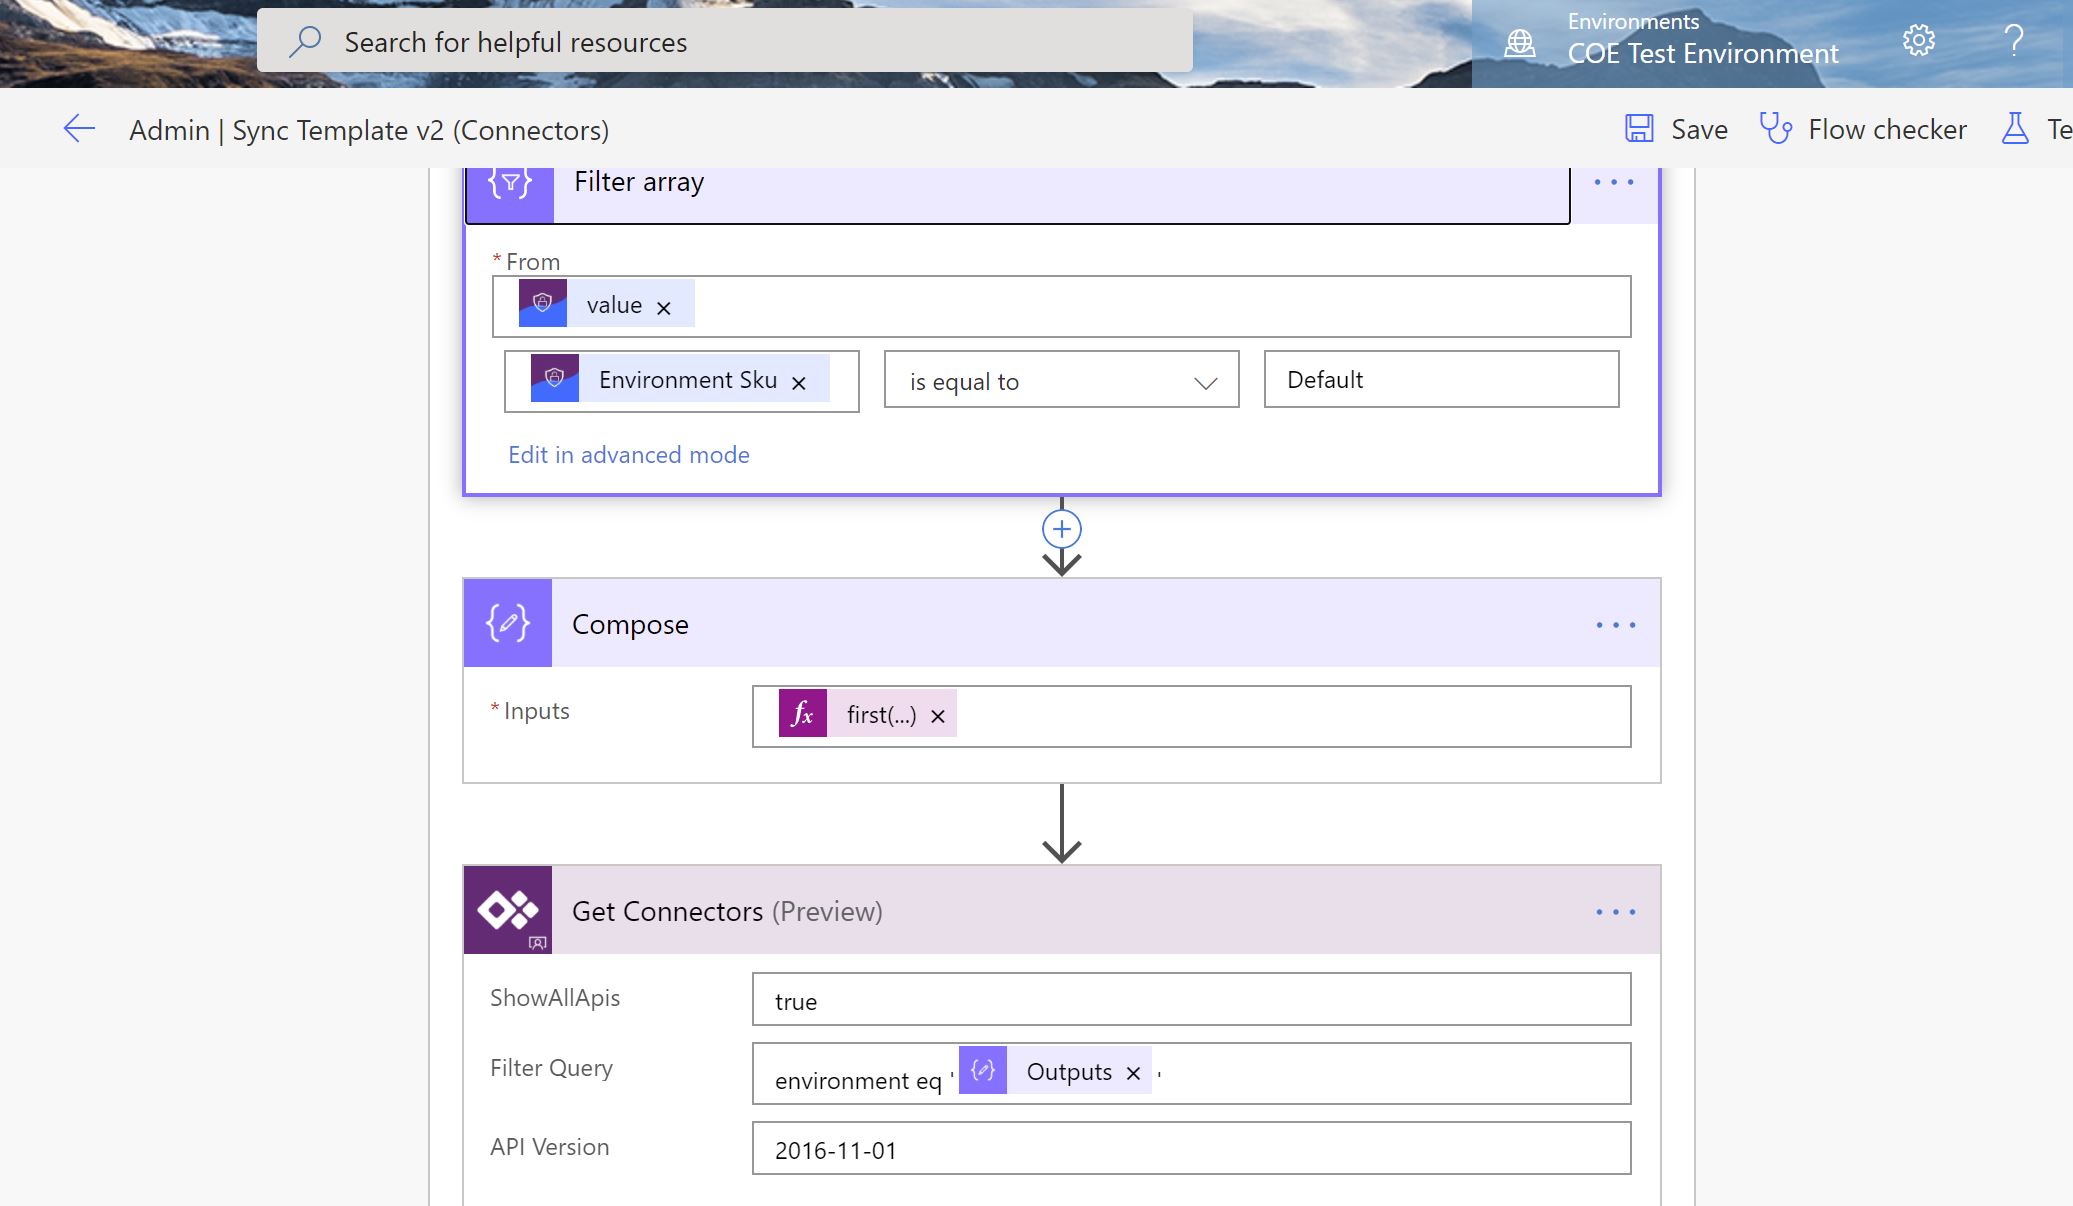Open Flow checker via its stethoscope icon
Screen dimensions: 2073x1206
click(x=1776, y=128)
